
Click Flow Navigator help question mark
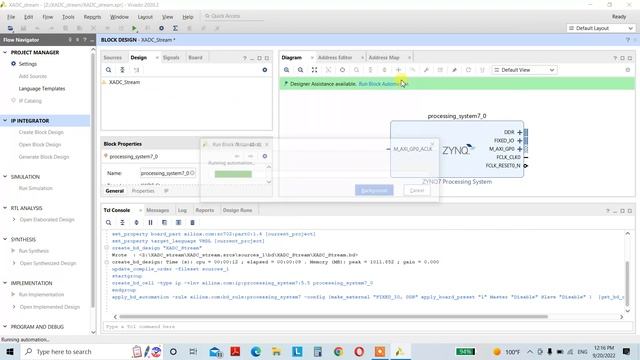85,40
